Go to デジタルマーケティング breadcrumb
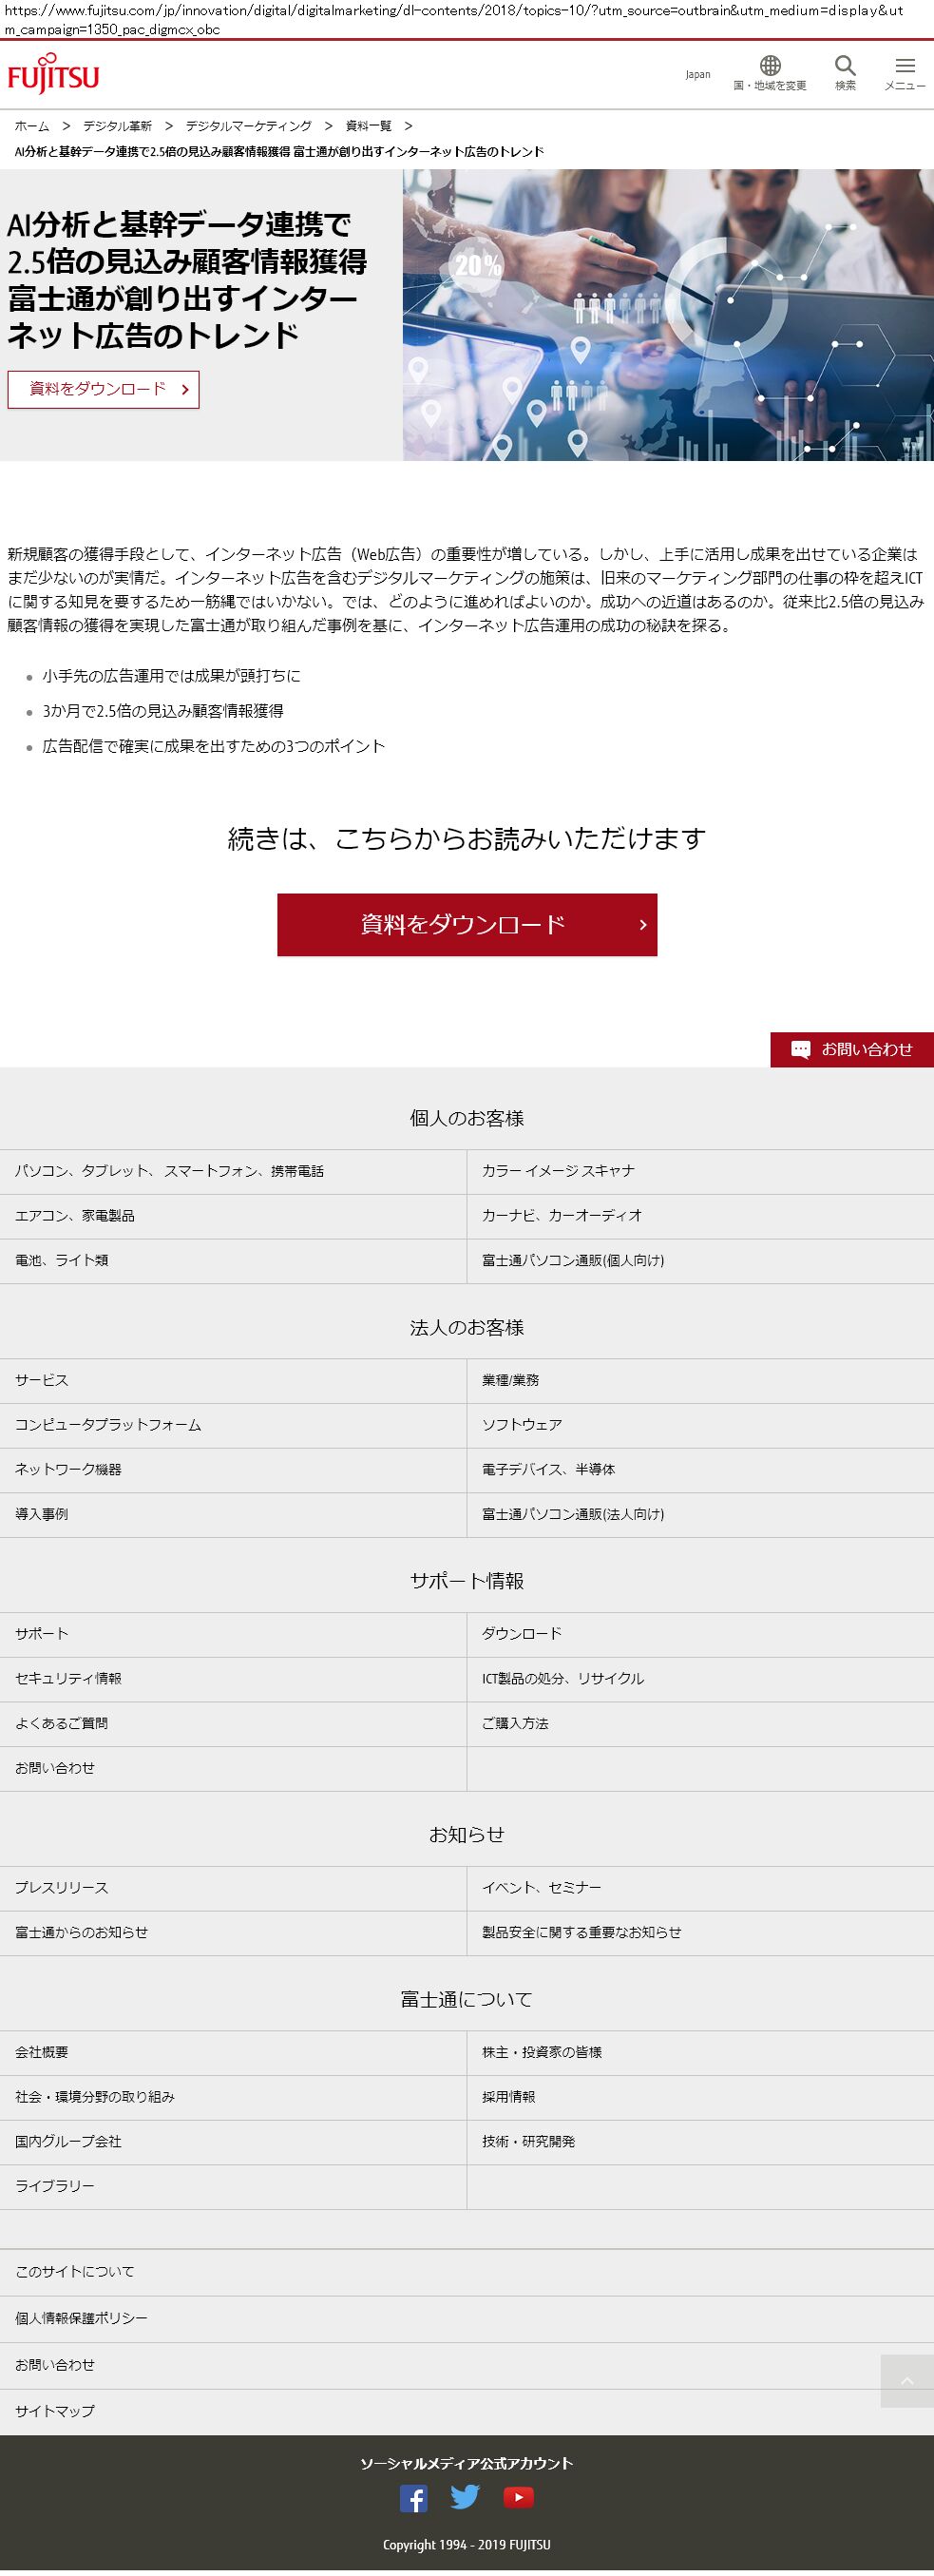The height and width of the screenshot is (2576, 934). click(x=249, y=126)
